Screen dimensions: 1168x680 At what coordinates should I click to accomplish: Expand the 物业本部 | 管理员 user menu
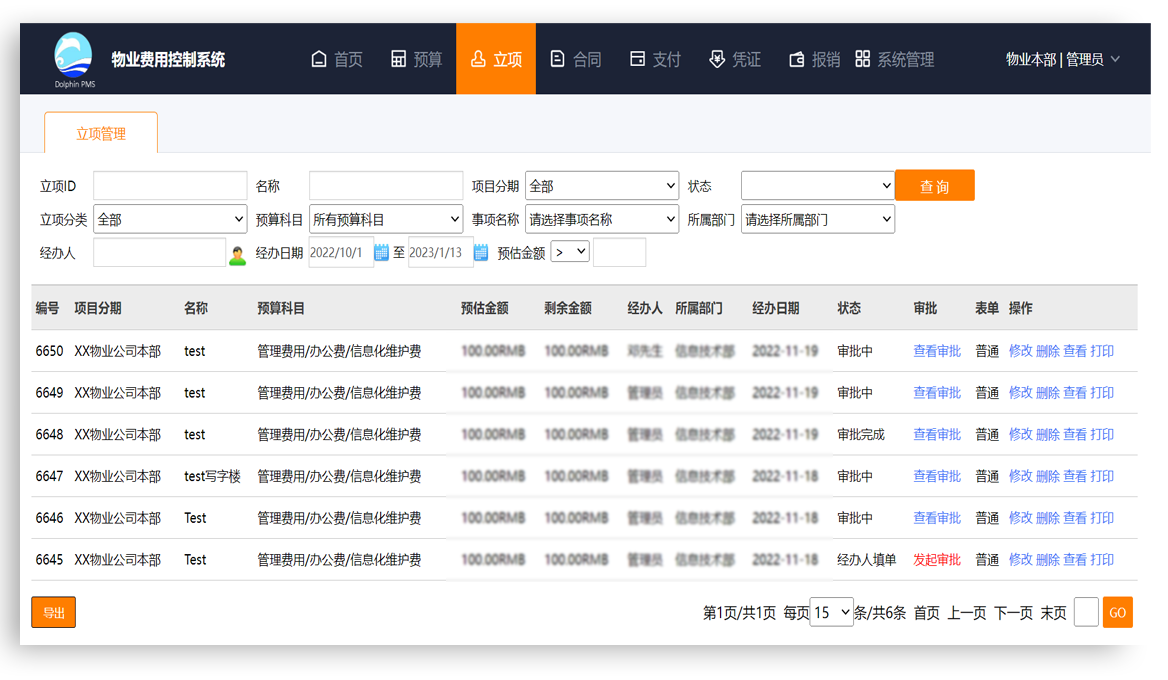(1062, 60)
